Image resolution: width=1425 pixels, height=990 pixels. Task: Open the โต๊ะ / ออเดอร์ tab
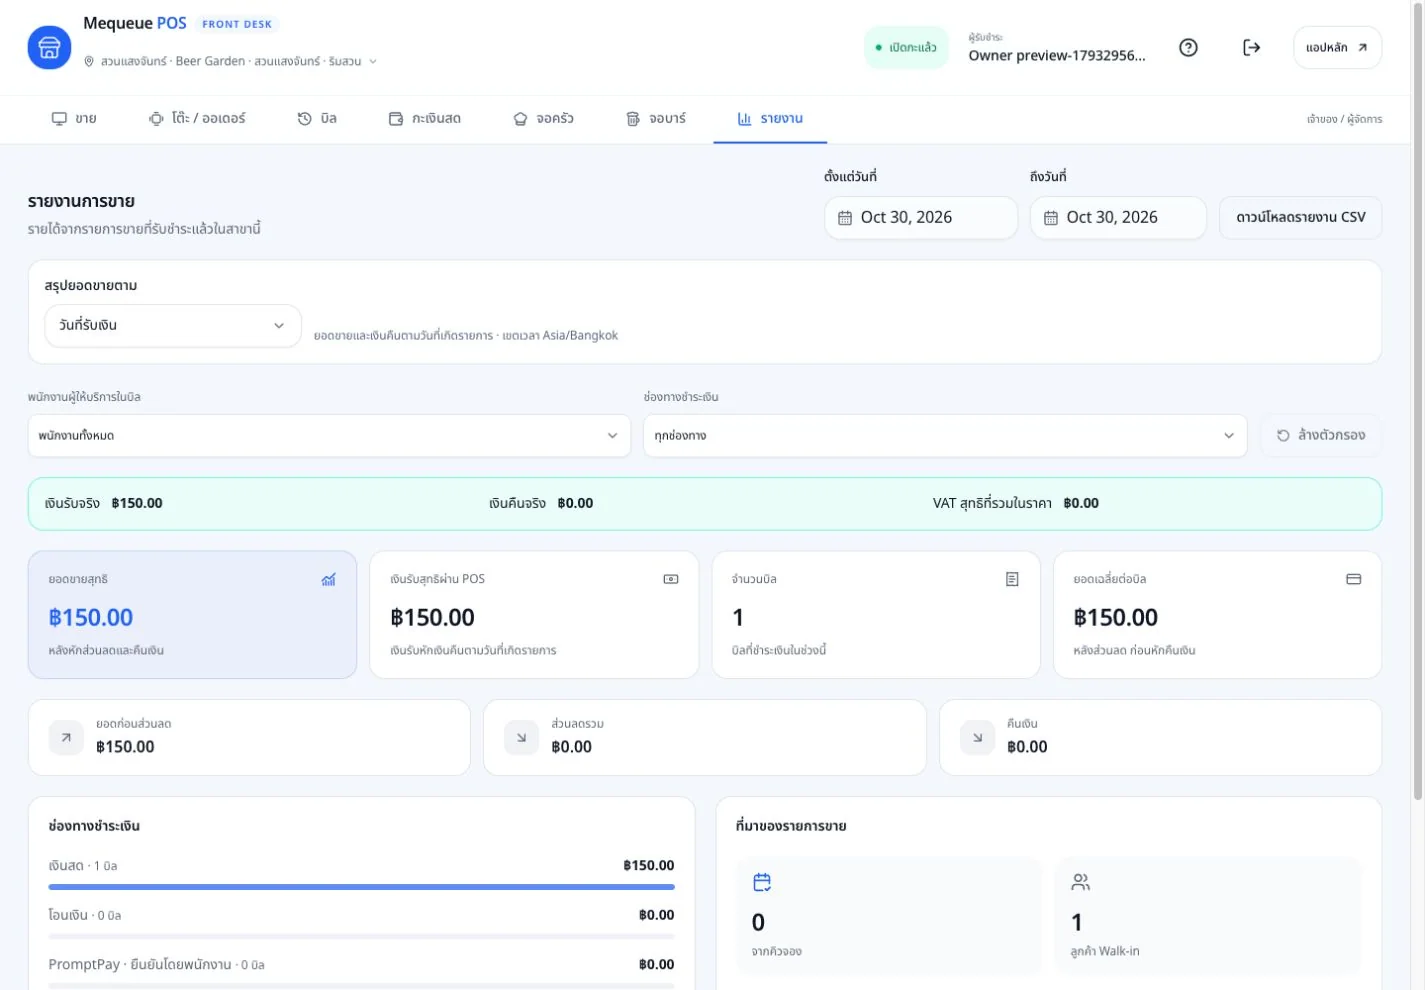[197, 119]
